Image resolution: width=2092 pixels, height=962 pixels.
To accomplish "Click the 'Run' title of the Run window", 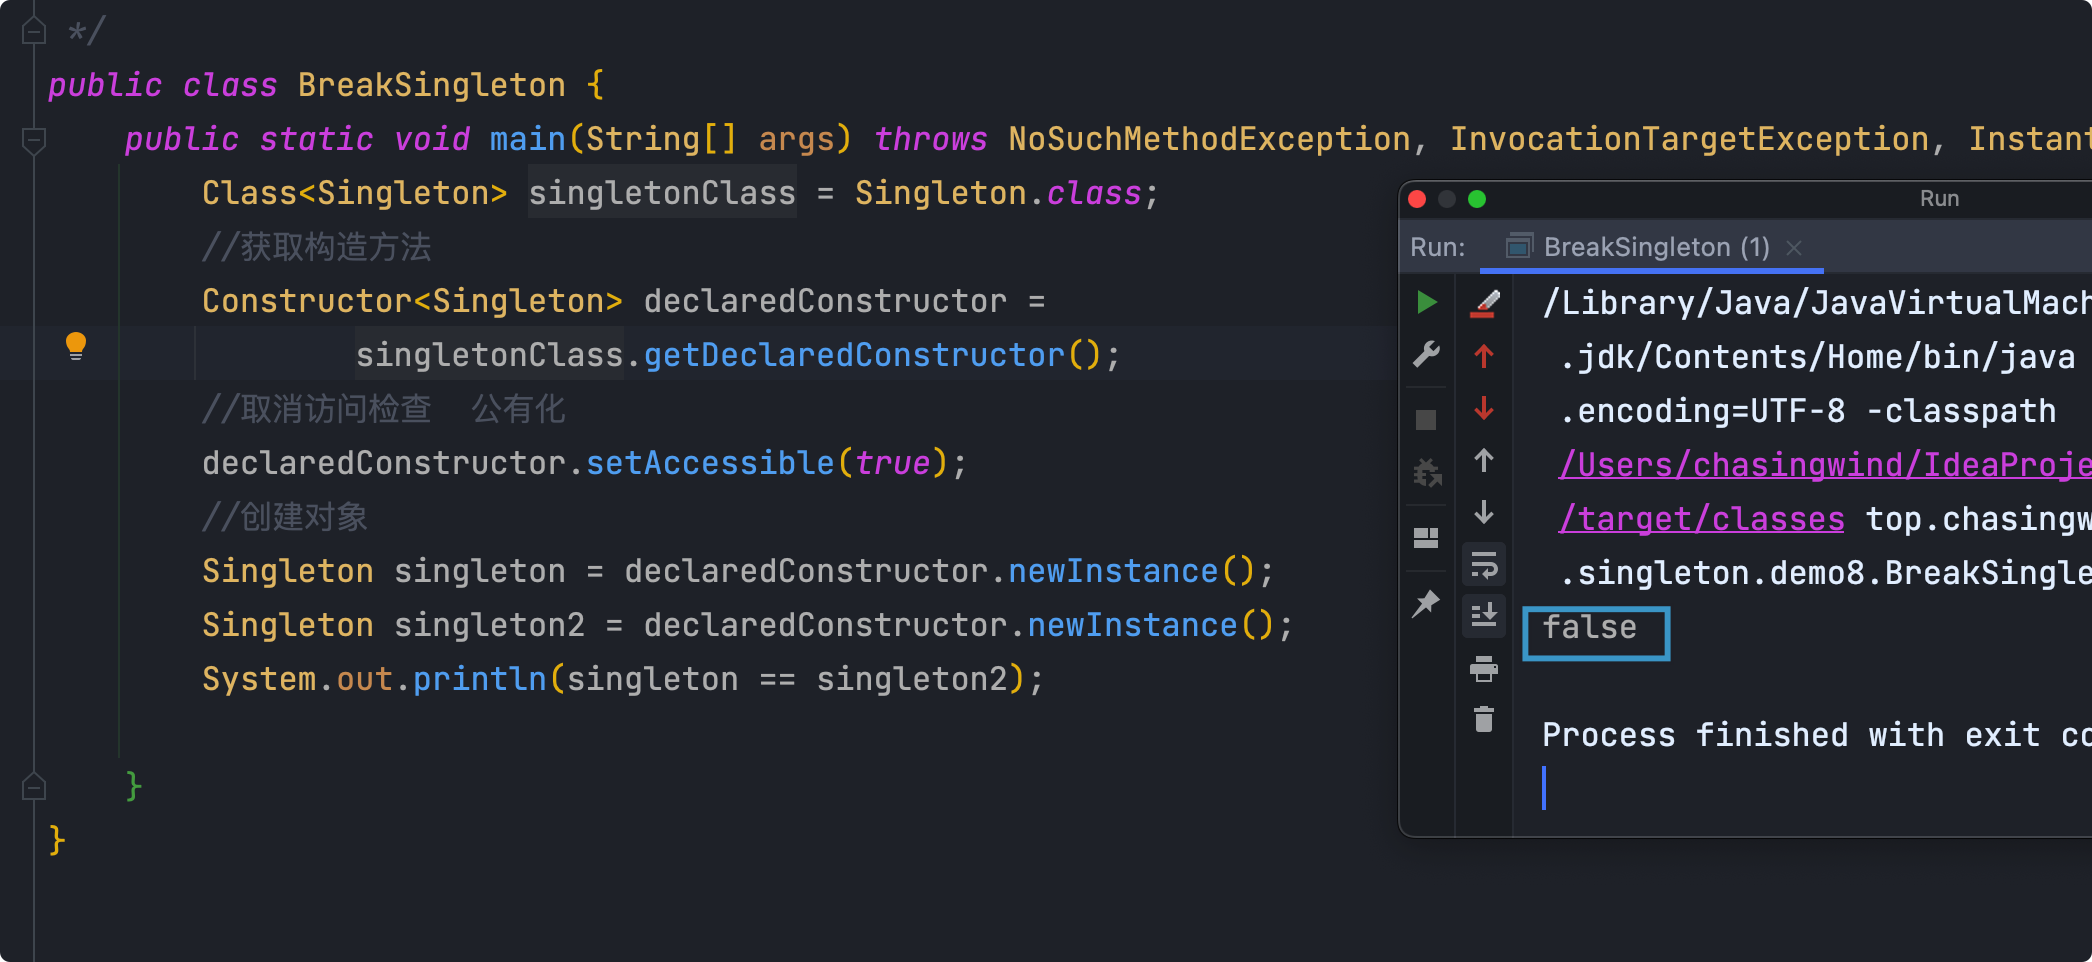I will click(1939, 199).
